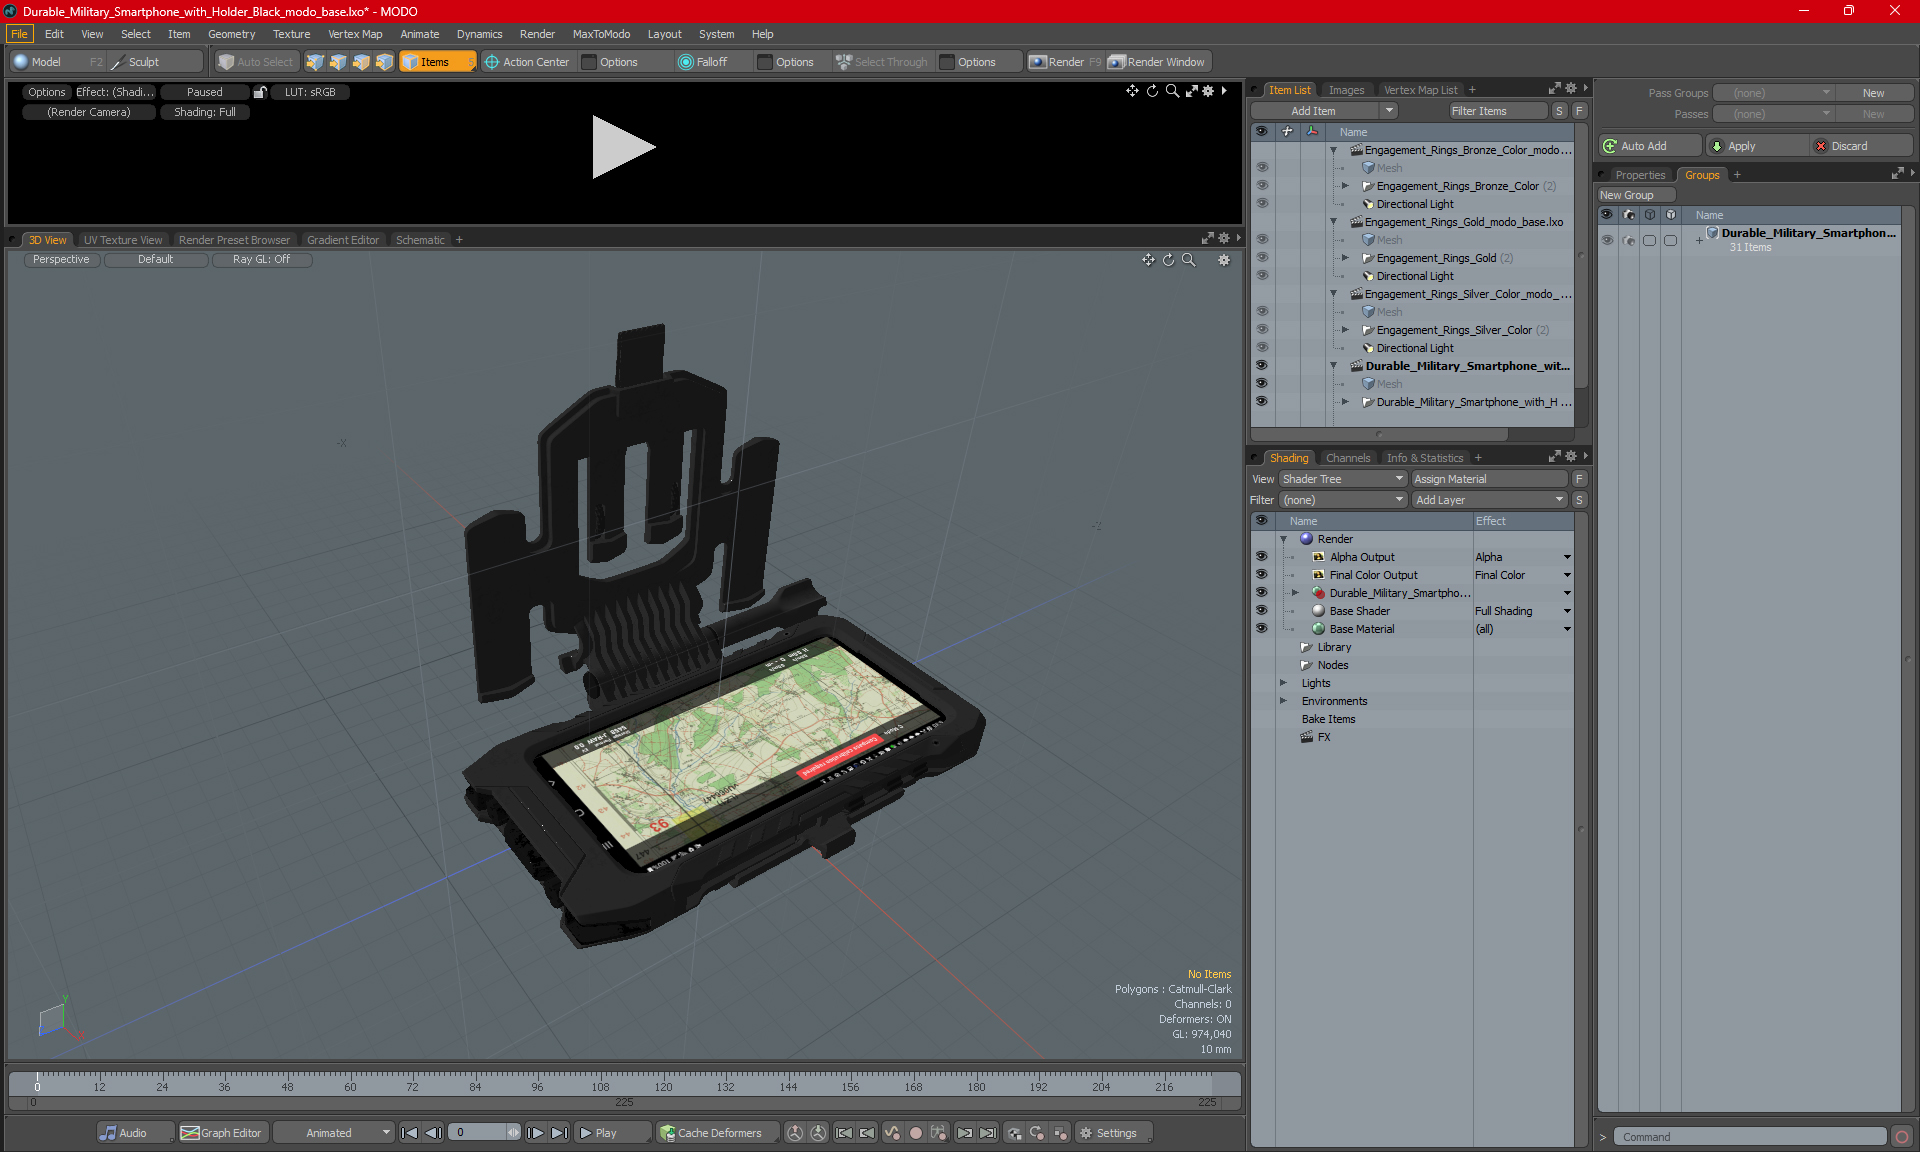This screenshot has width=1920, height=1152.
Task: Click the record keyframe circle icon
Action: coord(915,1133)
